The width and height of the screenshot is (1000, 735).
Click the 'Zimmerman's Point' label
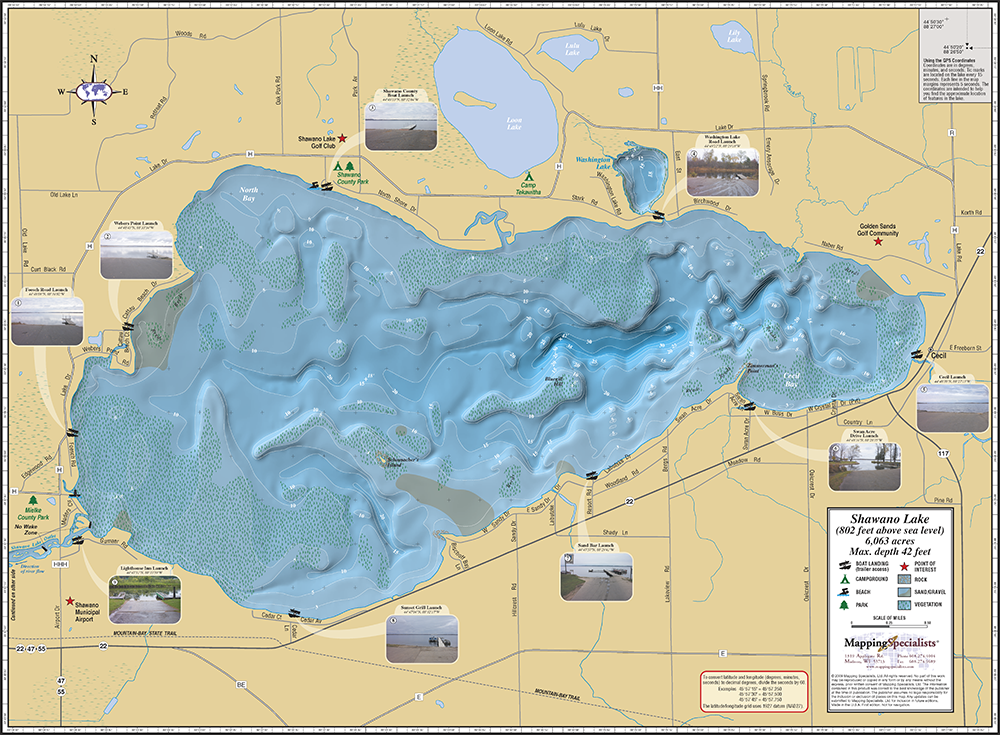click(x=761, y=368)
